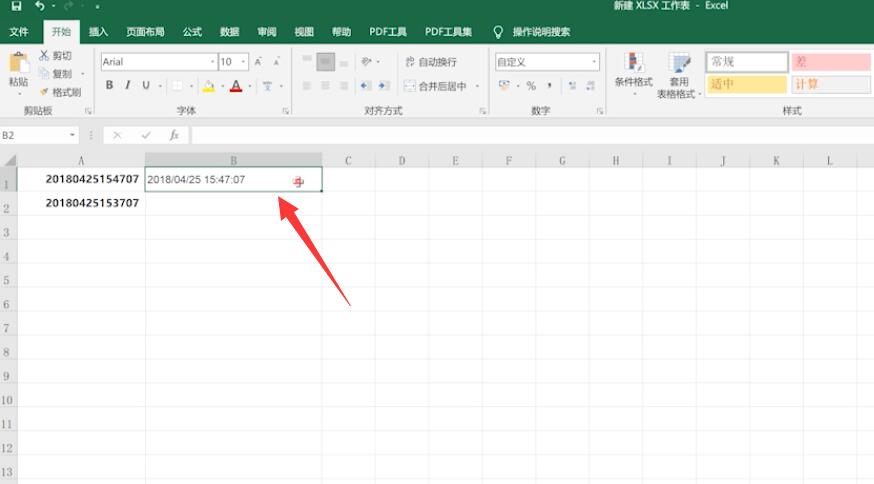Click the bottom align icon

(x=344, y=62)
